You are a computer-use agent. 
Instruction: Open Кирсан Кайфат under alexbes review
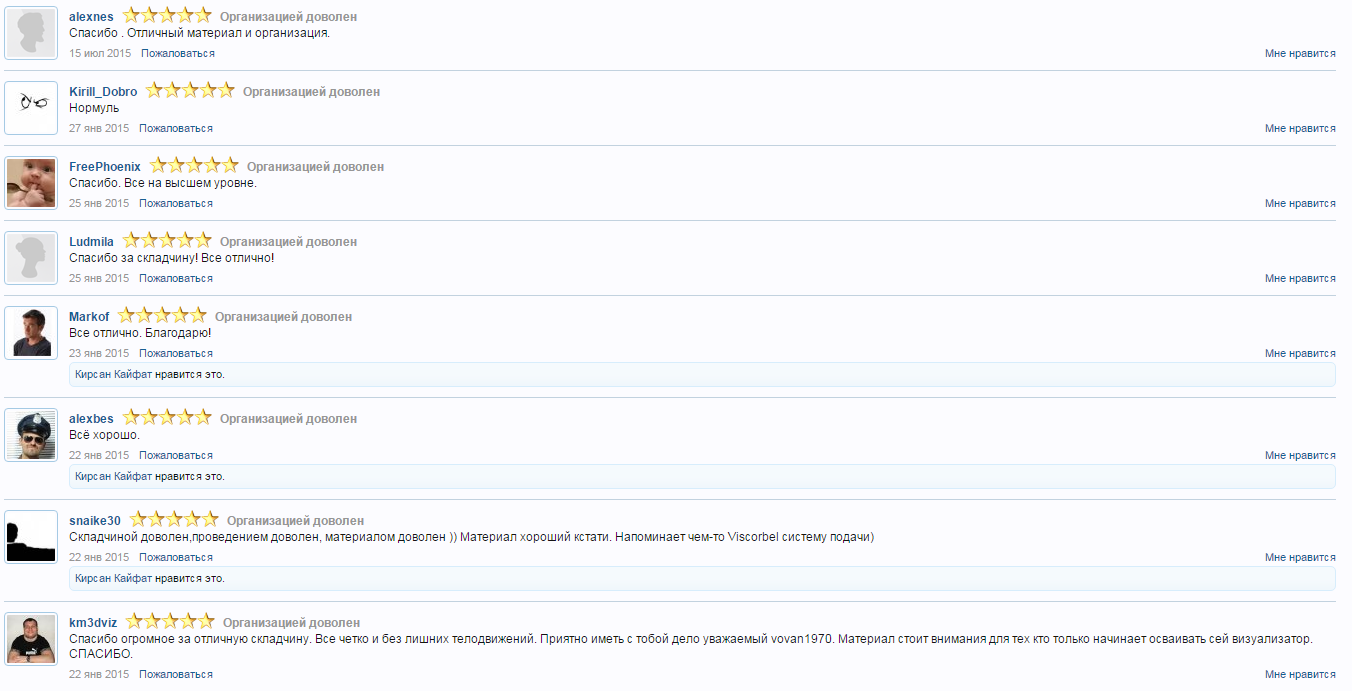113,477
